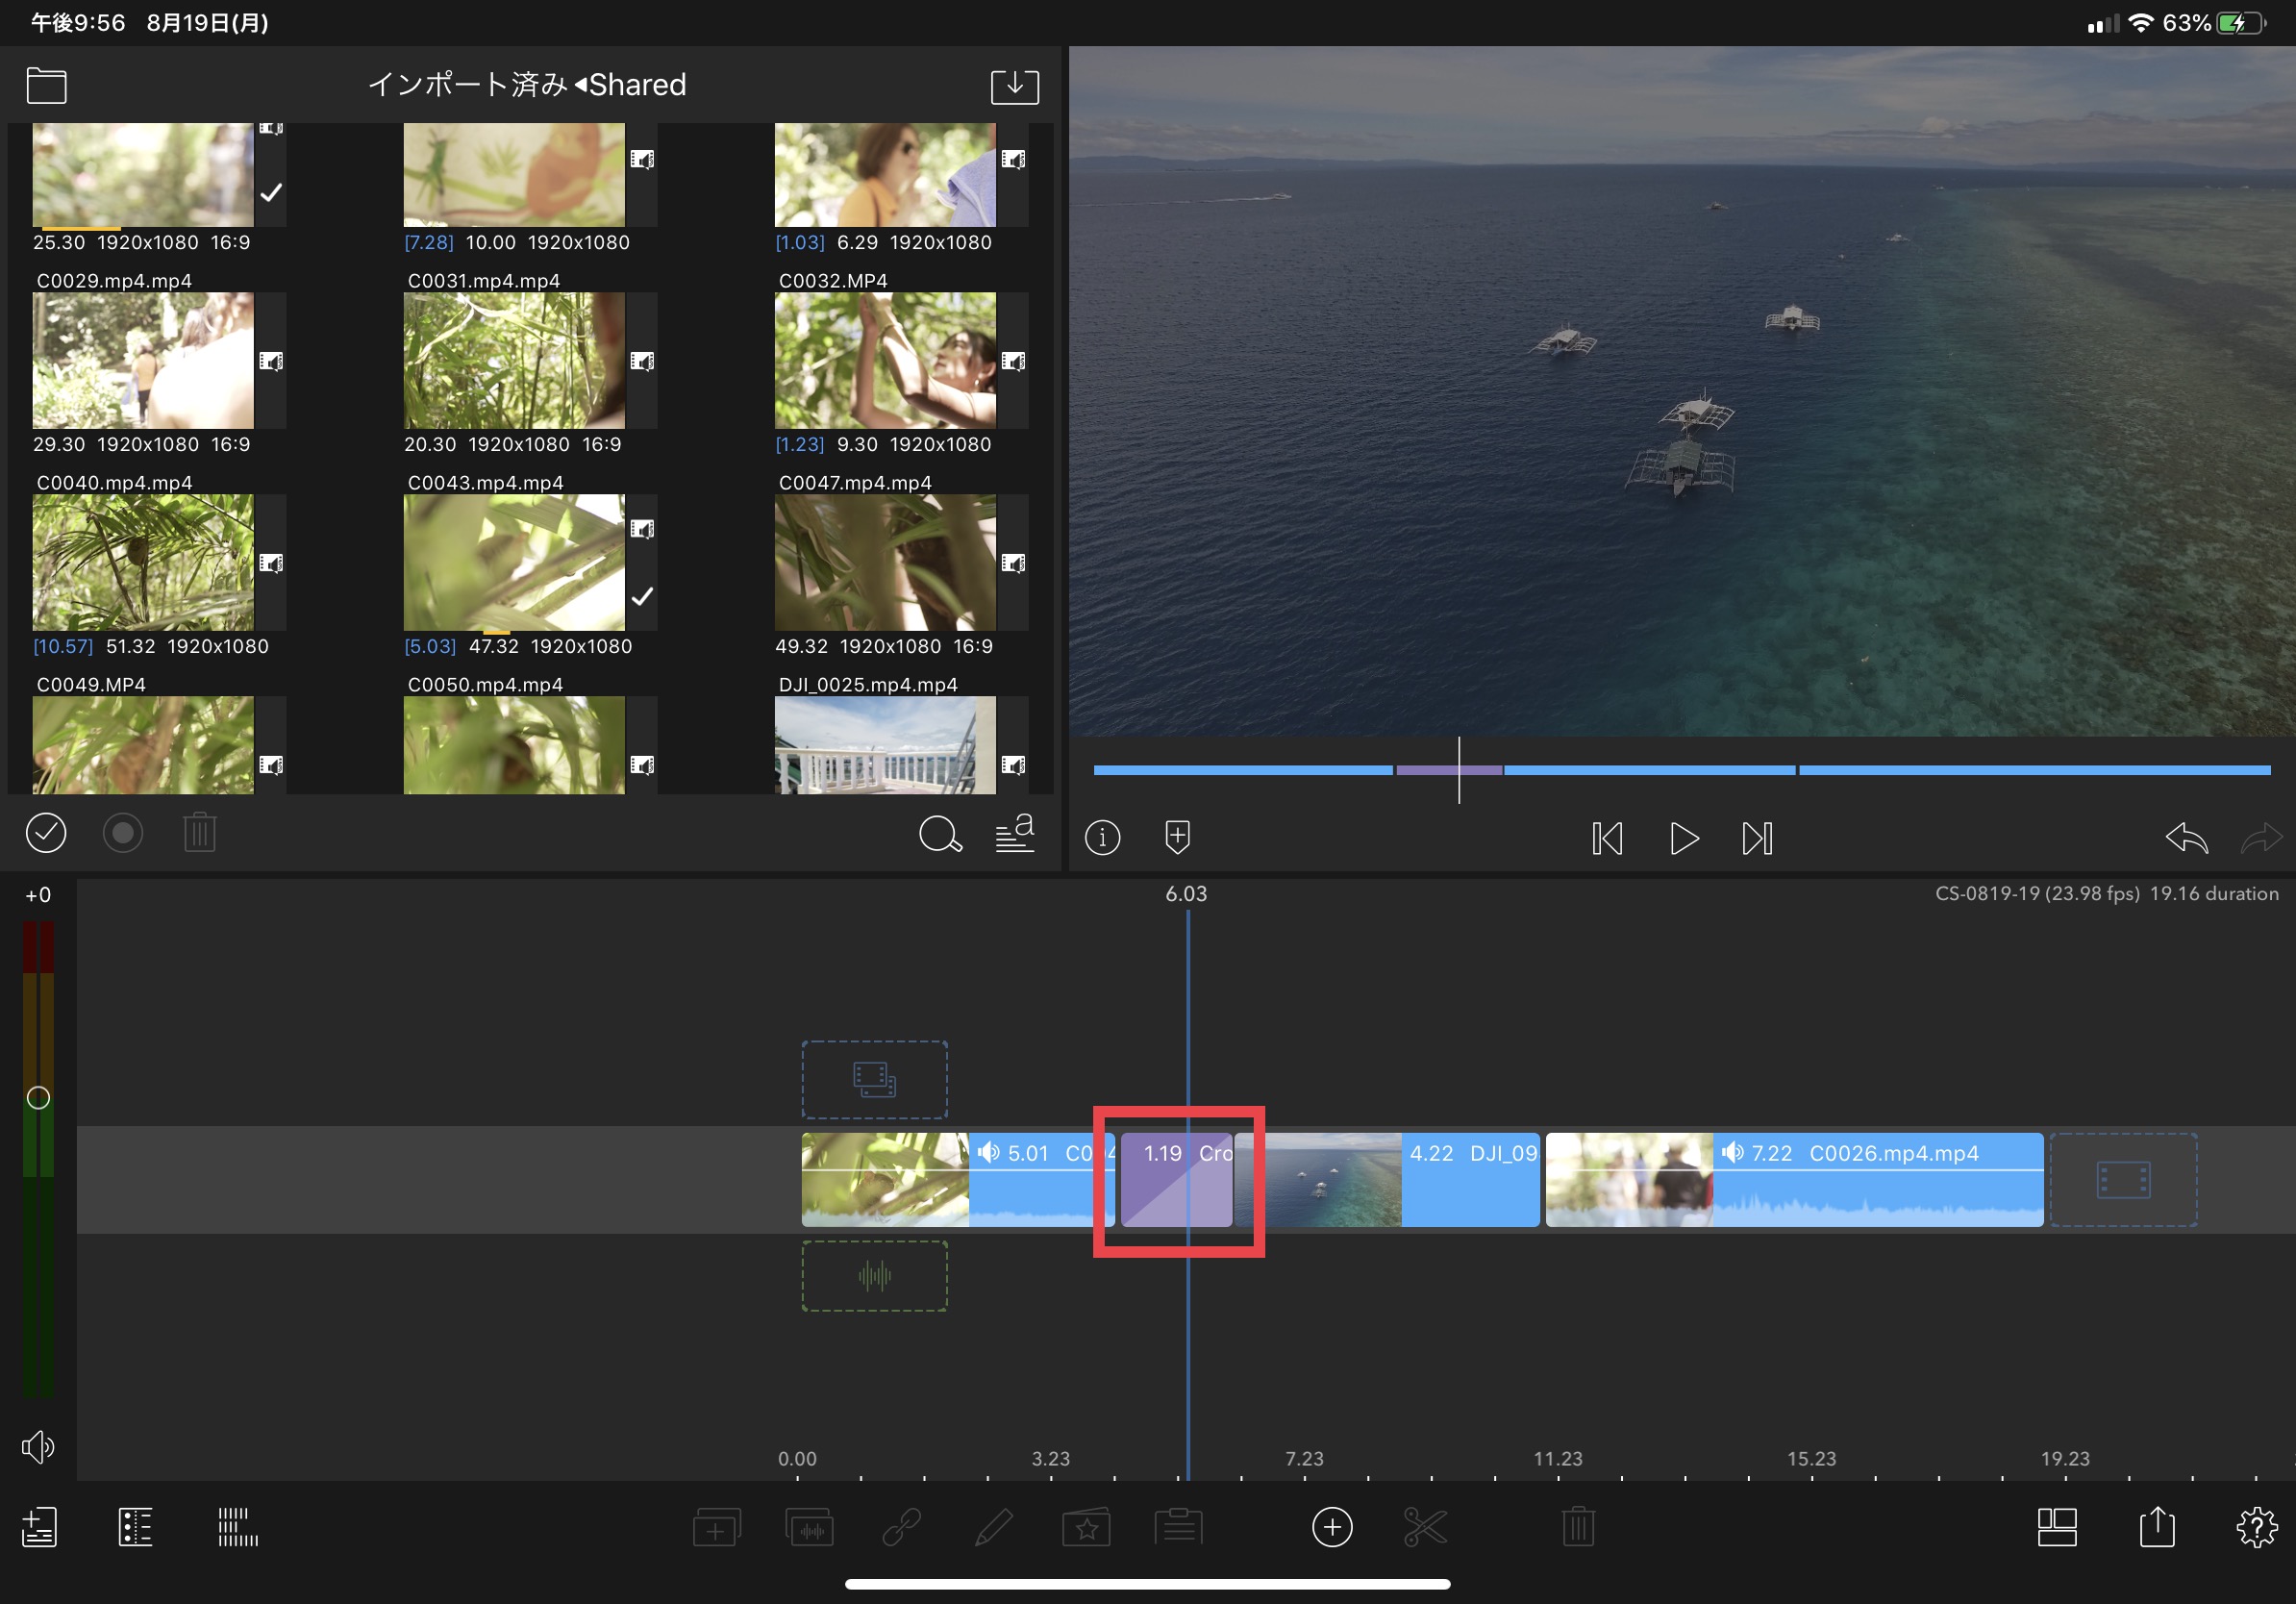The width and height of the screenshot is (2296, 1604).
Task: Switch the layout panel view
Action: pyautogui.click(x=2056, y=1527)
